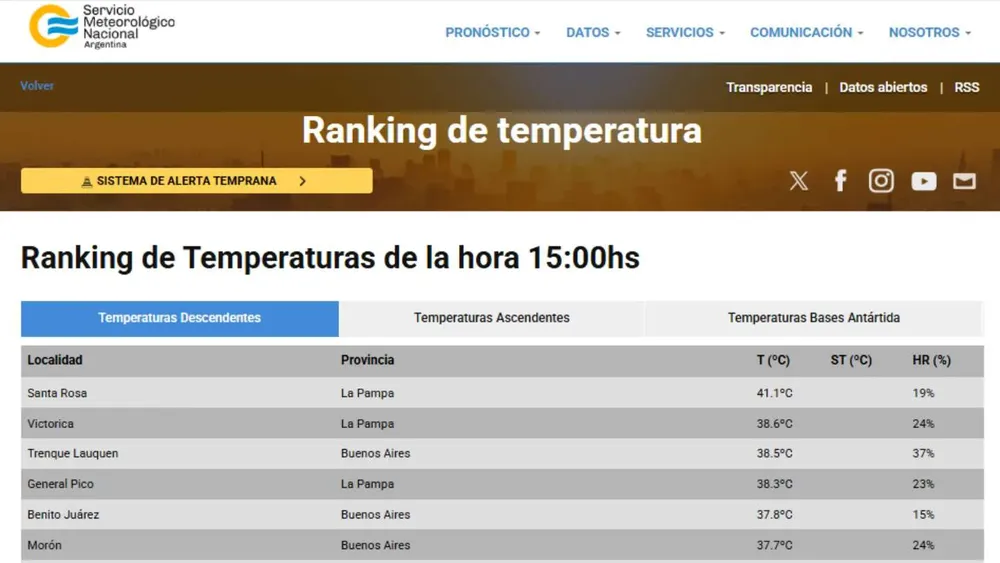Click the 19% humidity value
The height and width of the screenshot is (563, 1000).
pyautogui.click(x=923, y=393)
